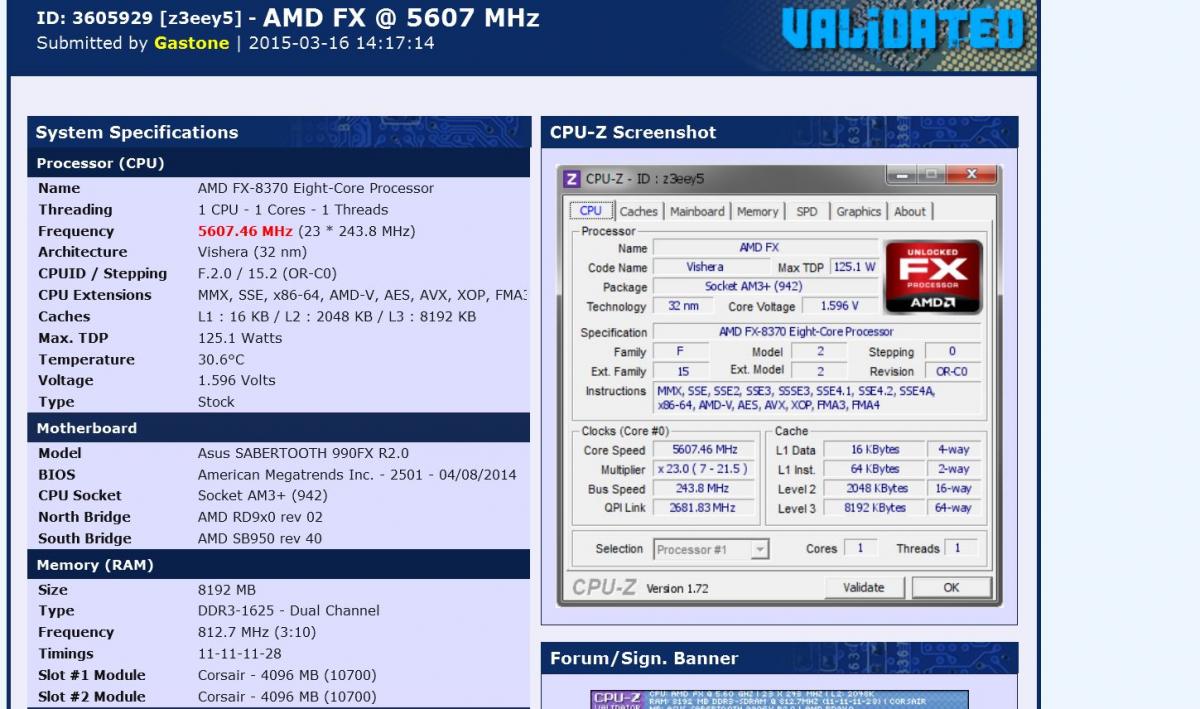Click the Temperature 30.6°C value
This screenshot has width=1200, height=709.
point(221,360)
